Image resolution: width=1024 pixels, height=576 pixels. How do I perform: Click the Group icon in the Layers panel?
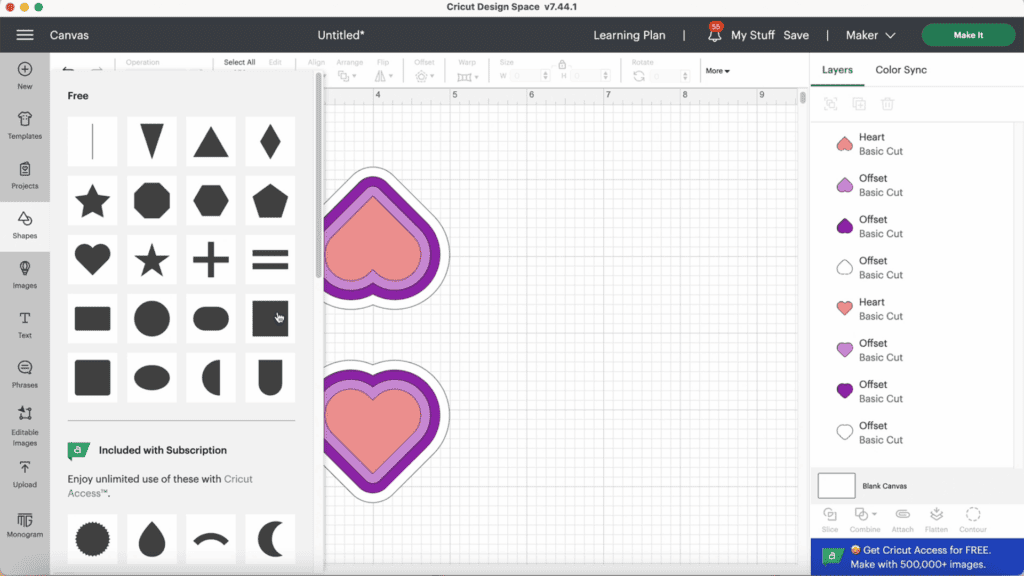(x=830, y=104)
